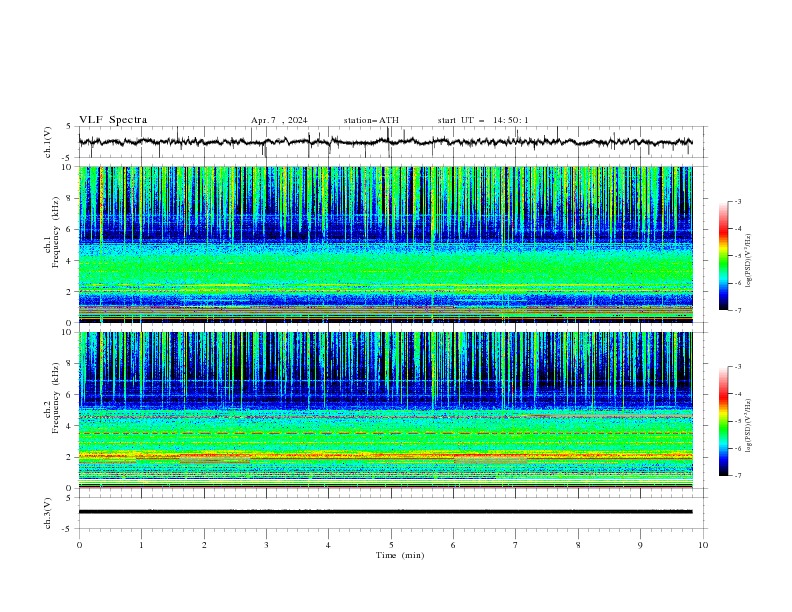
Task: Click the ch.2 colorbar log(PSD) label
Action: pos(749,426)
